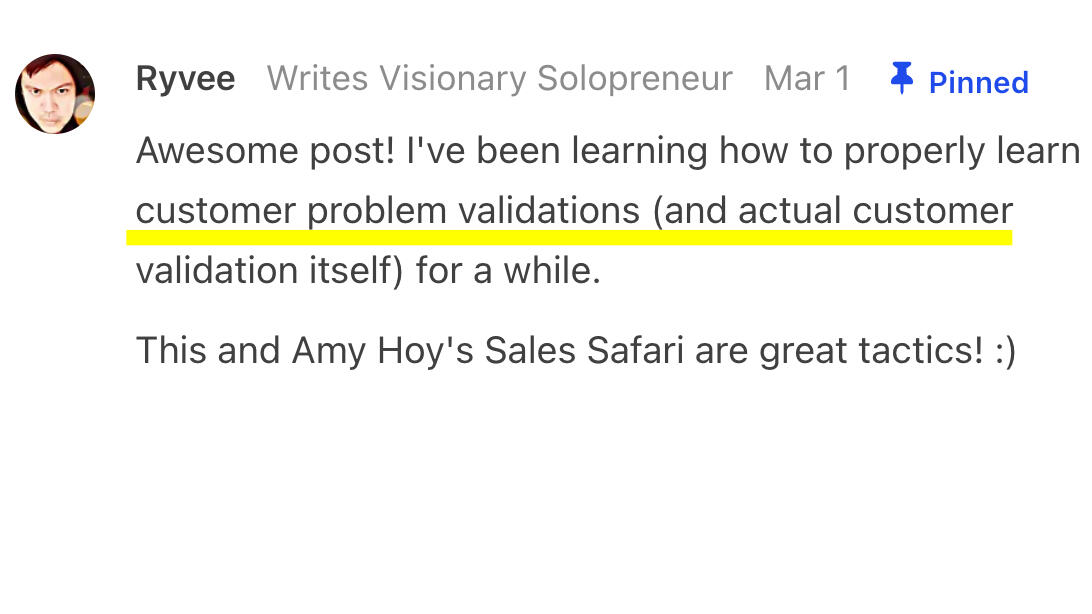
Task: Click the word "This" starting the last paragraph
Action: click(168, 351)
